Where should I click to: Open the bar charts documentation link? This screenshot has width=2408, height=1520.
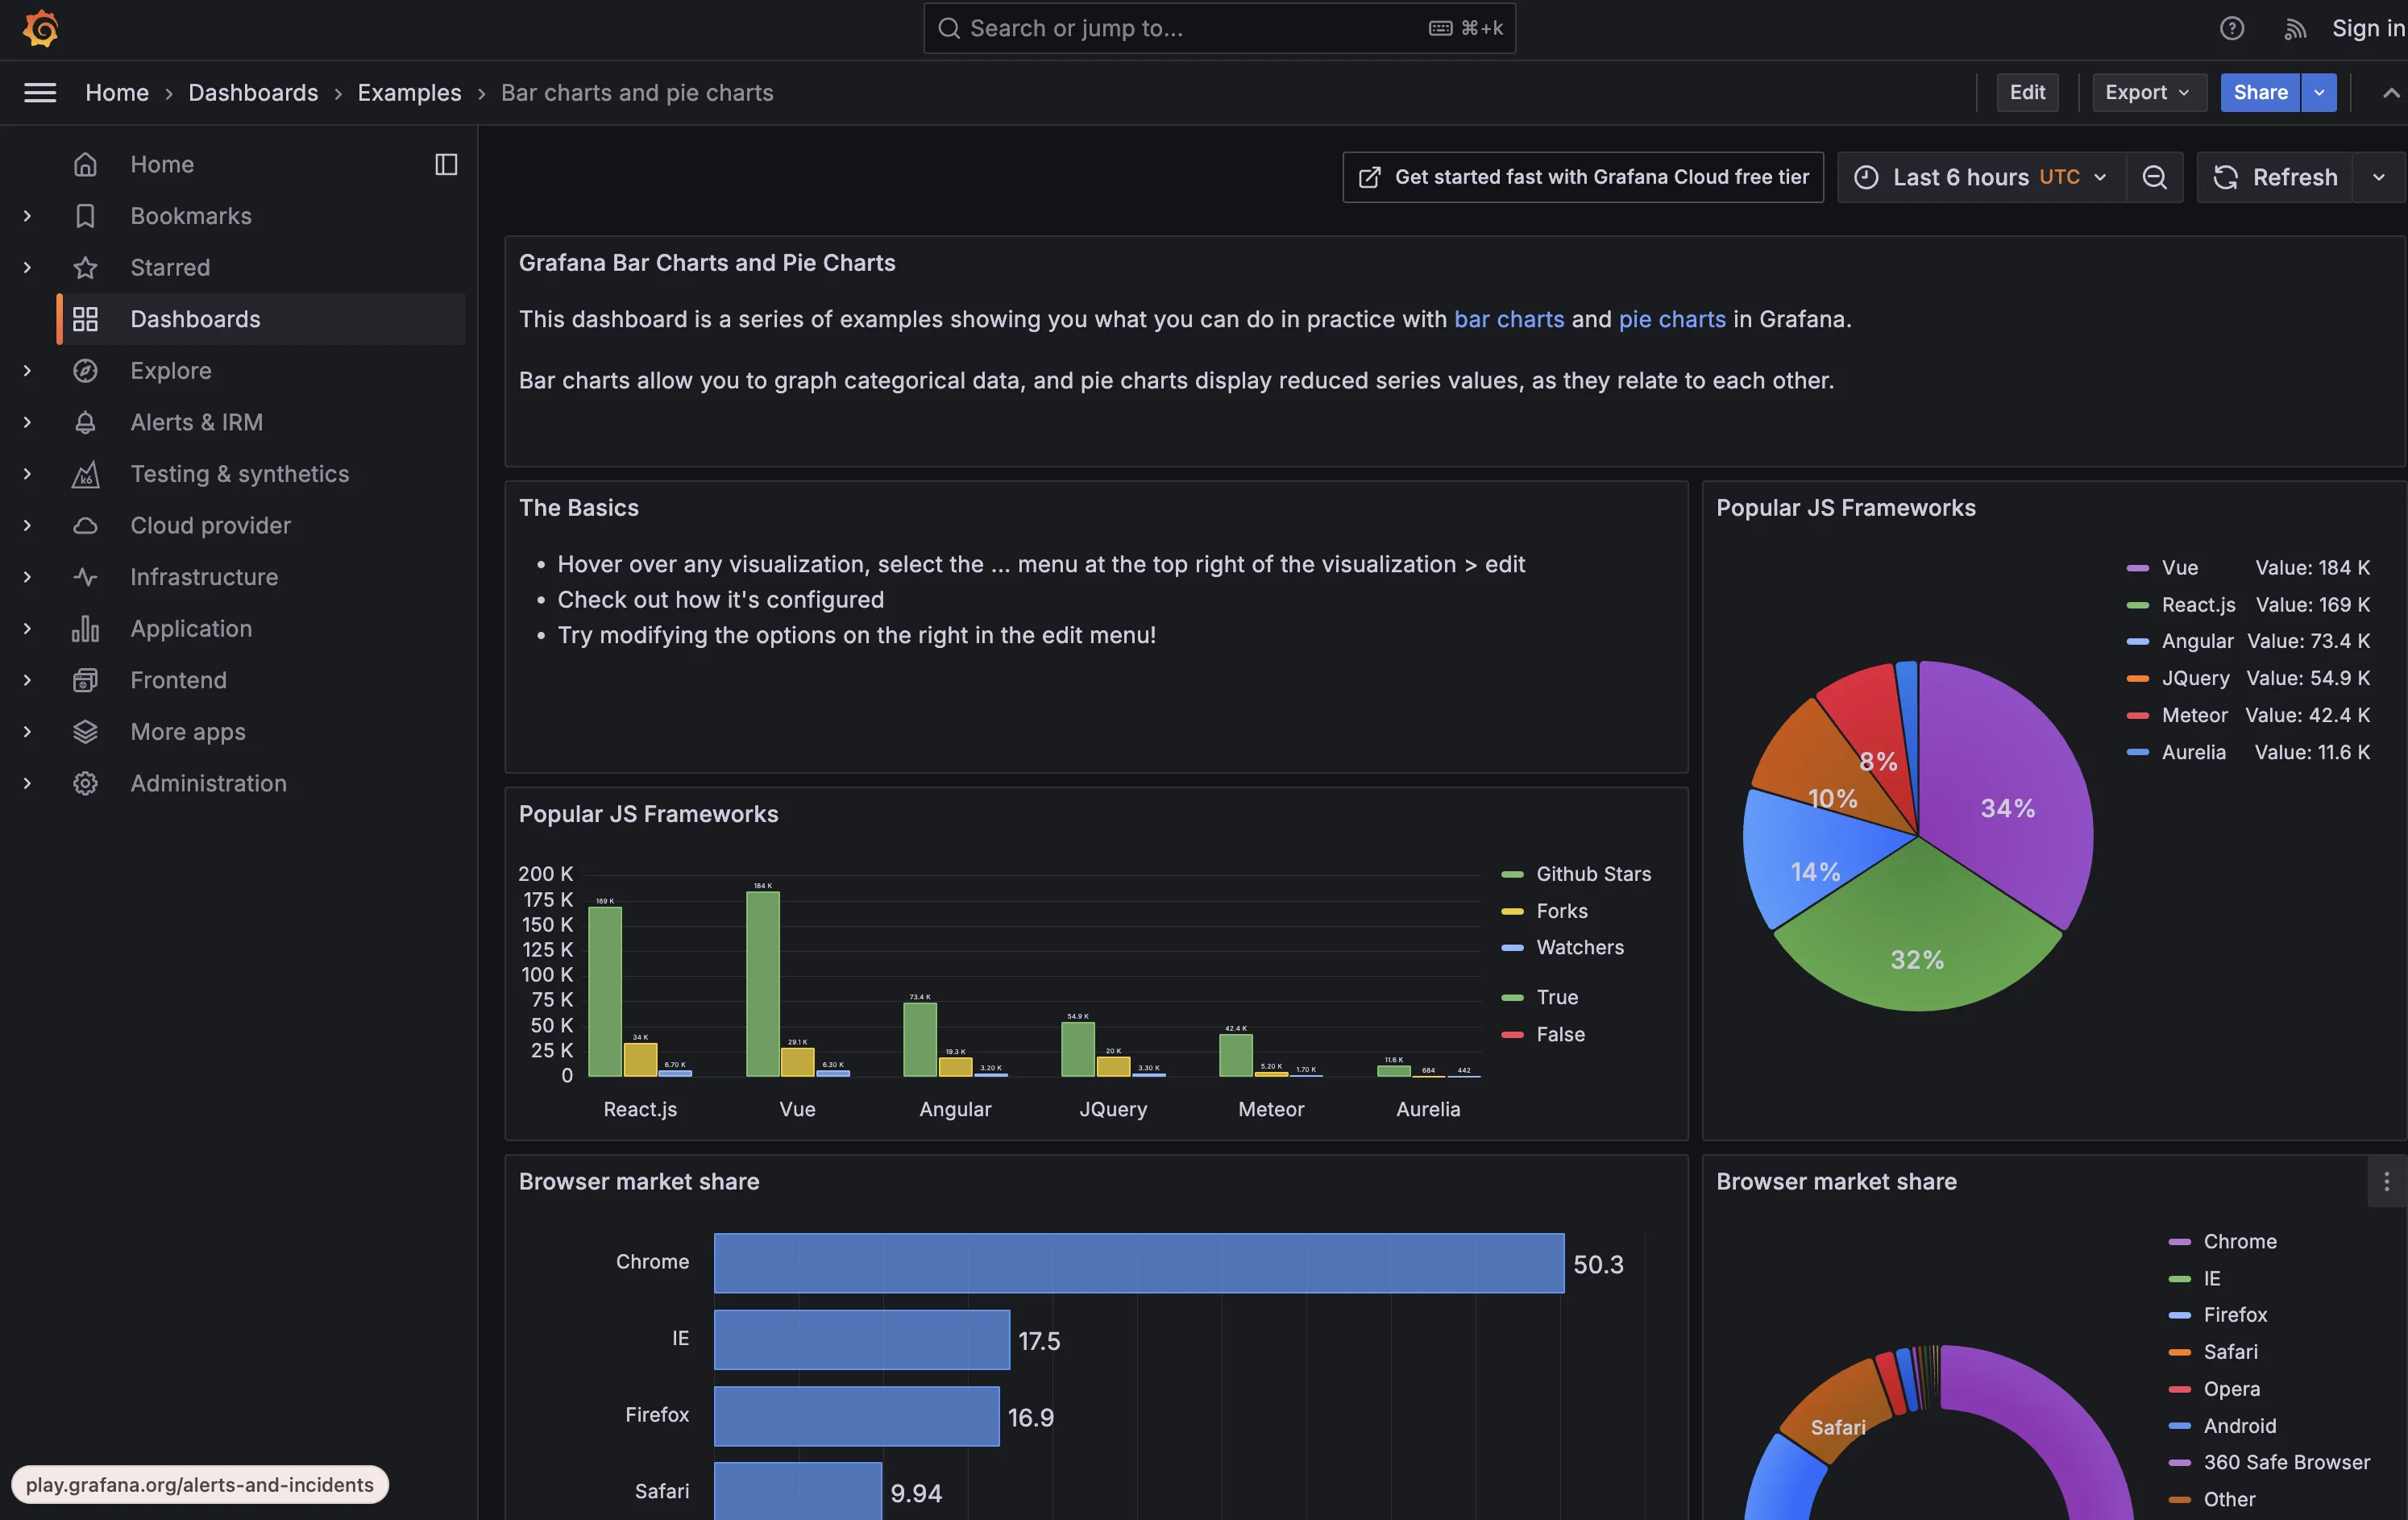point(1509,319)
